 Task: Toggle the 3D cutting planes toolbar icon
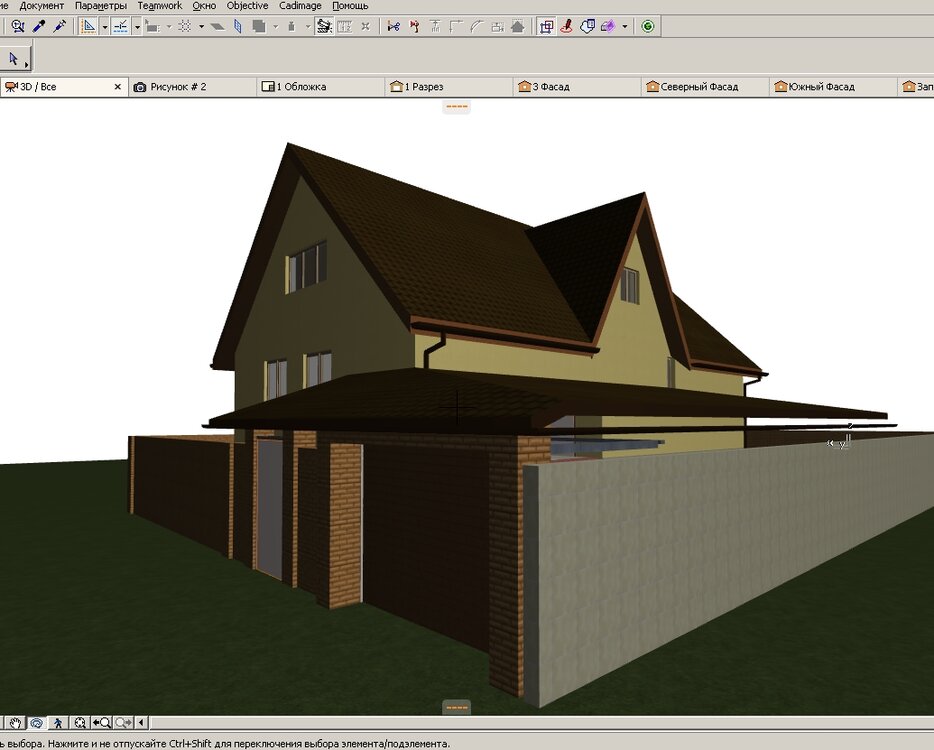coord(547,27)
